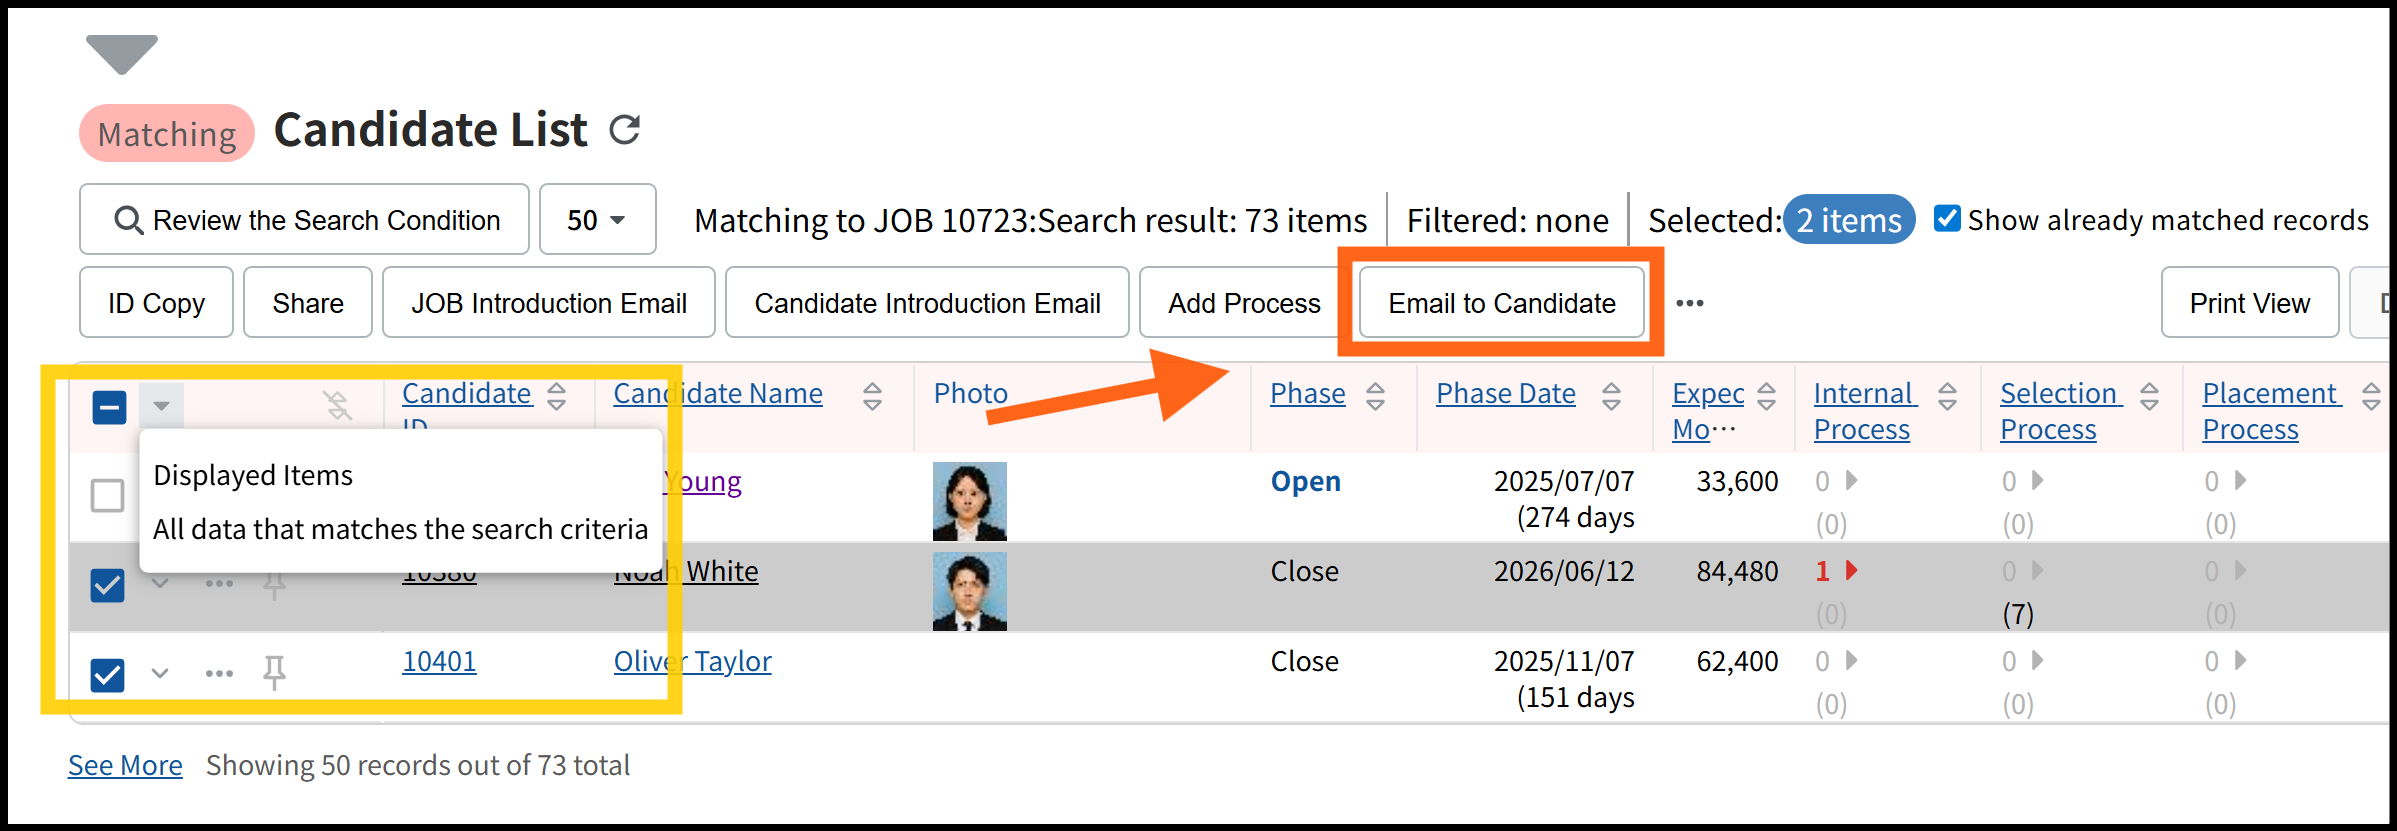Uncheck Show already matched records
Viewport: 2397px width, 831px height.
1947,218
